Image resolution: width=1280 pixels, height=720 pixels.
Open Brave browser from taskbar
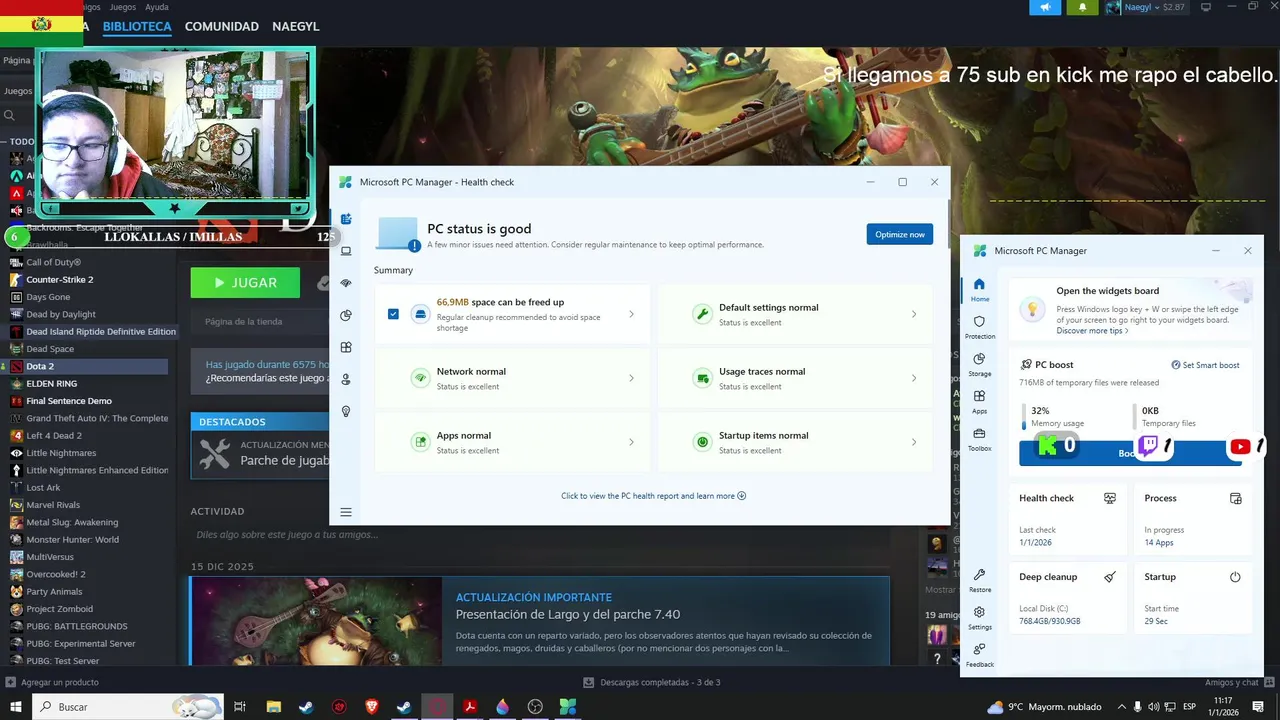click(372, 707)
